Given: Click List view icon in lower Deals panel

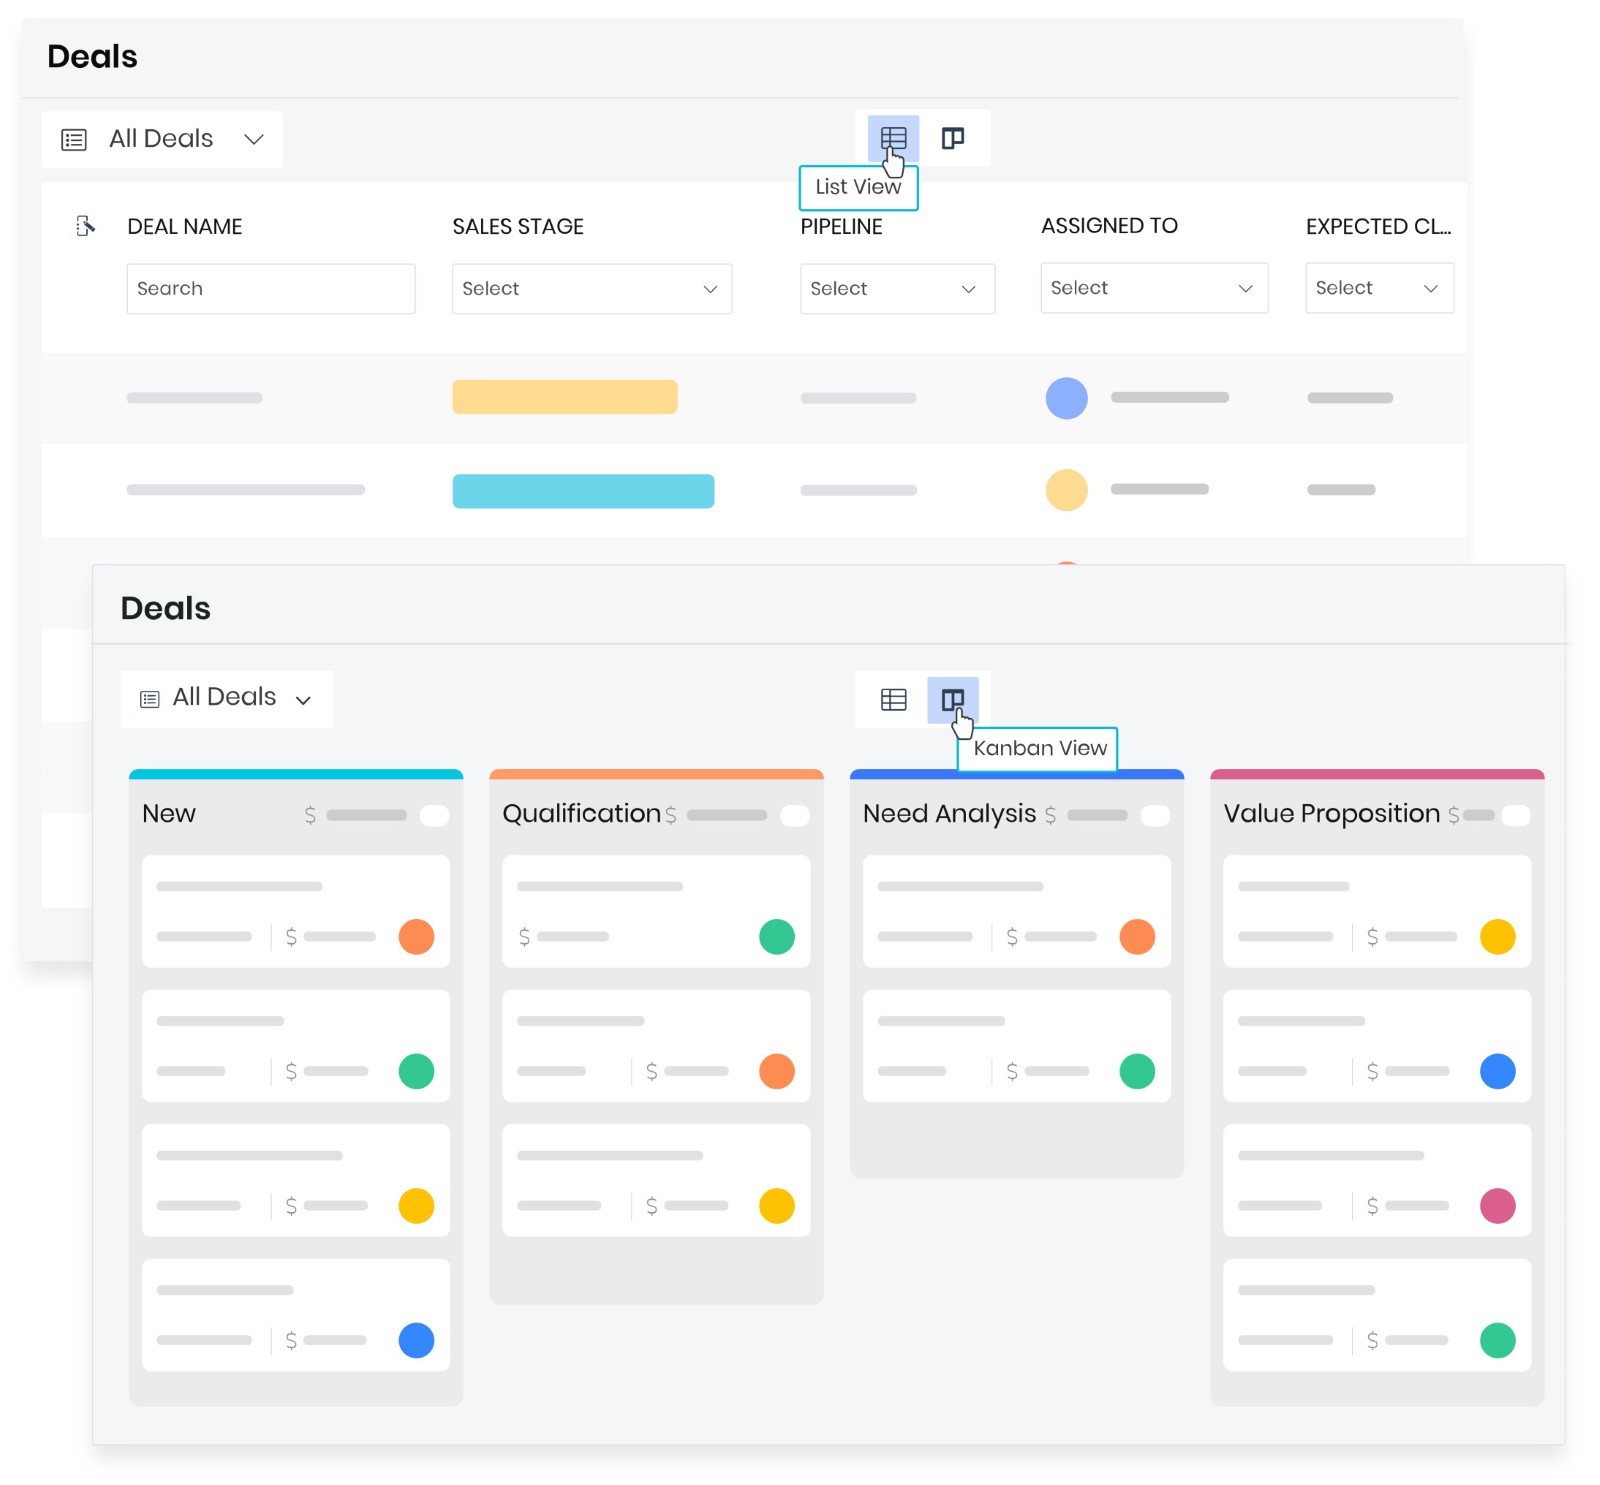Looking at the screenshot, I should click(893, 699).
